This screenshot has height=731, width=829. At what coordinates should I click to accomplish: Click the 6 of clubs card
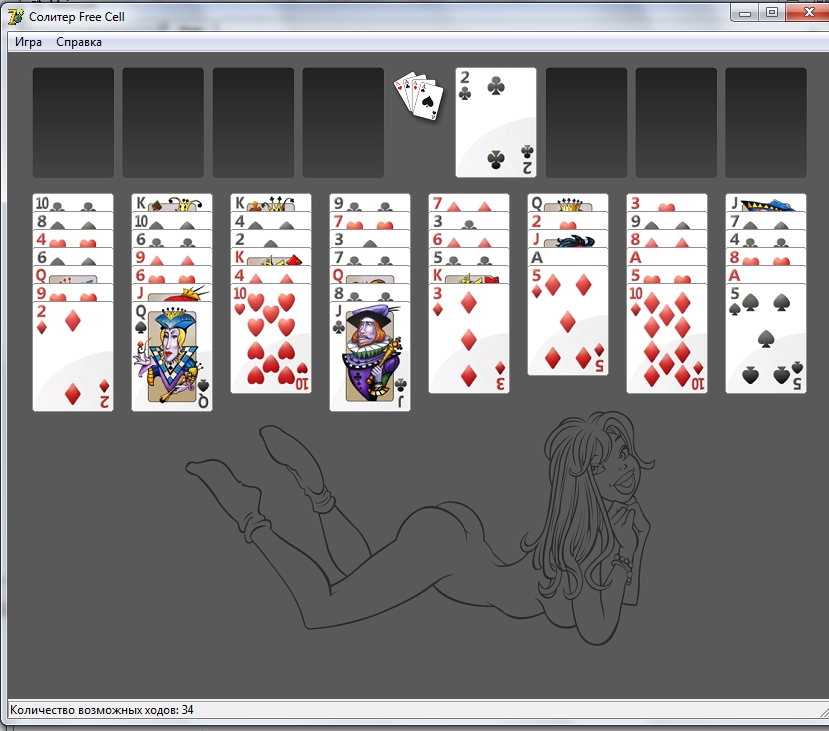point(172,239)
